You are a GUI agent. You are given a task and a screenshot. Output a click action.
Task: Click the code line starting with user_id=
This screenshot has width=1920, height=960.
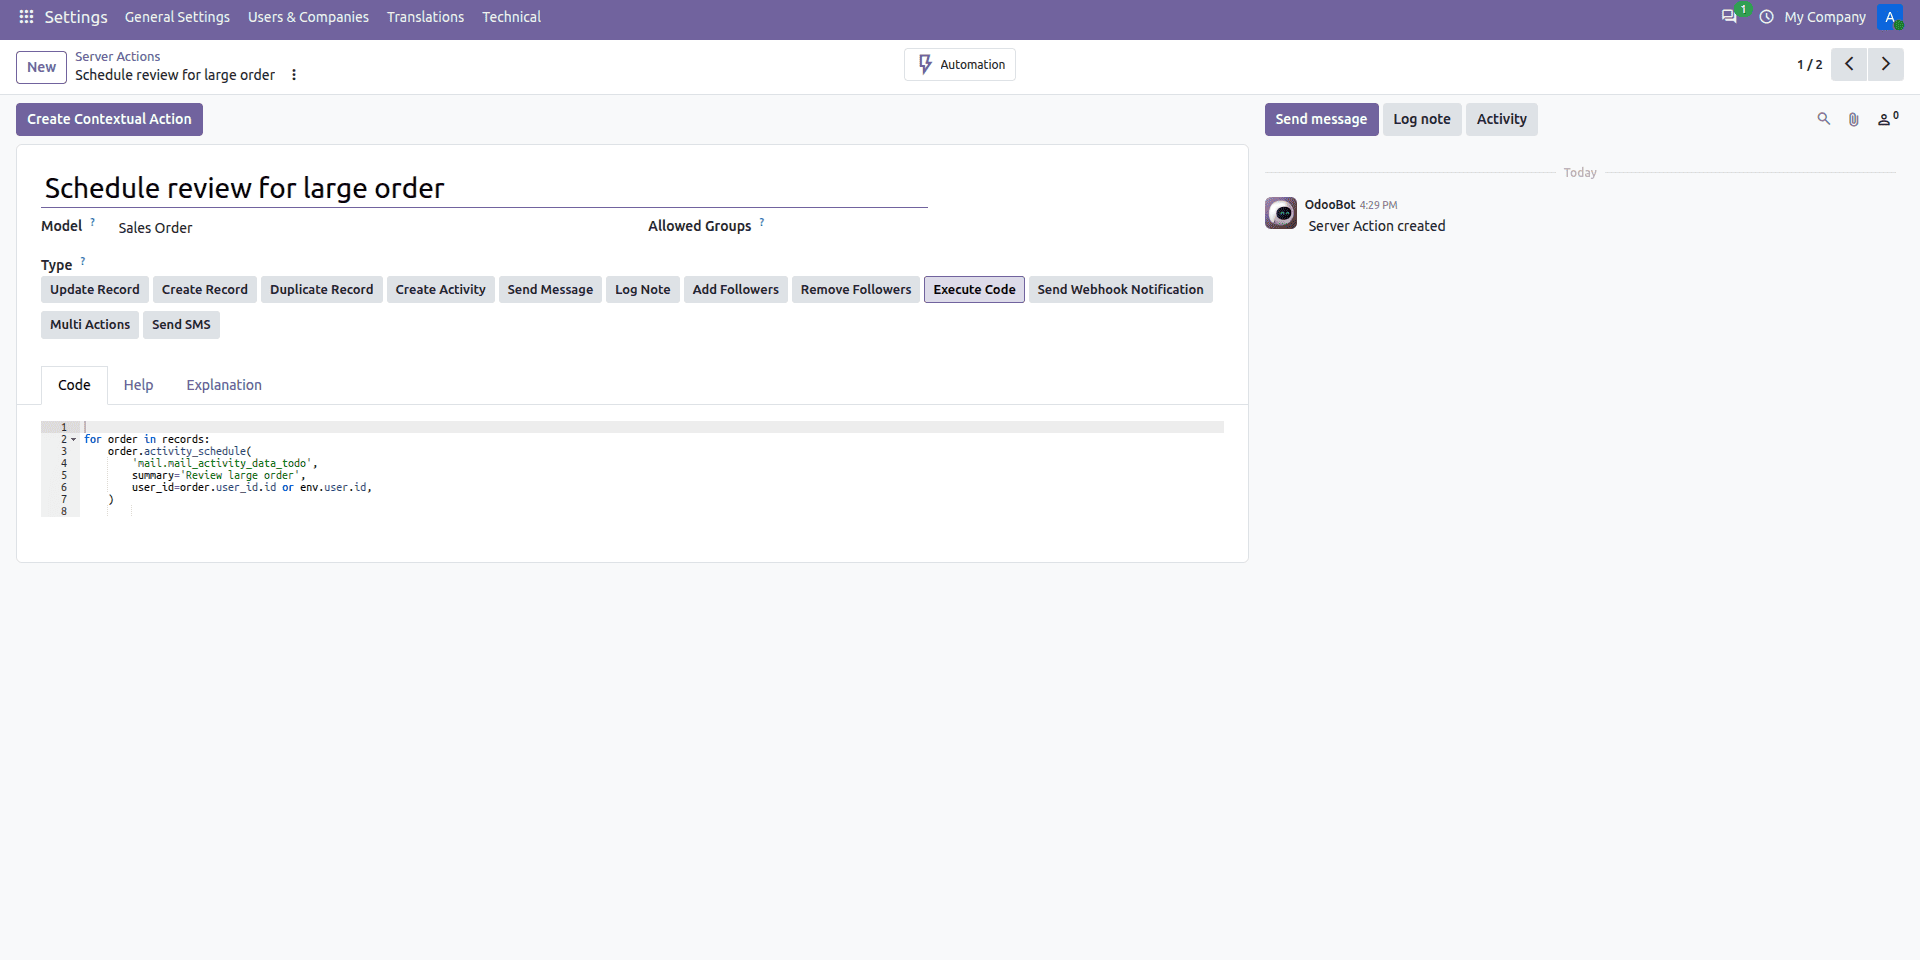click(x=252, y=487)
